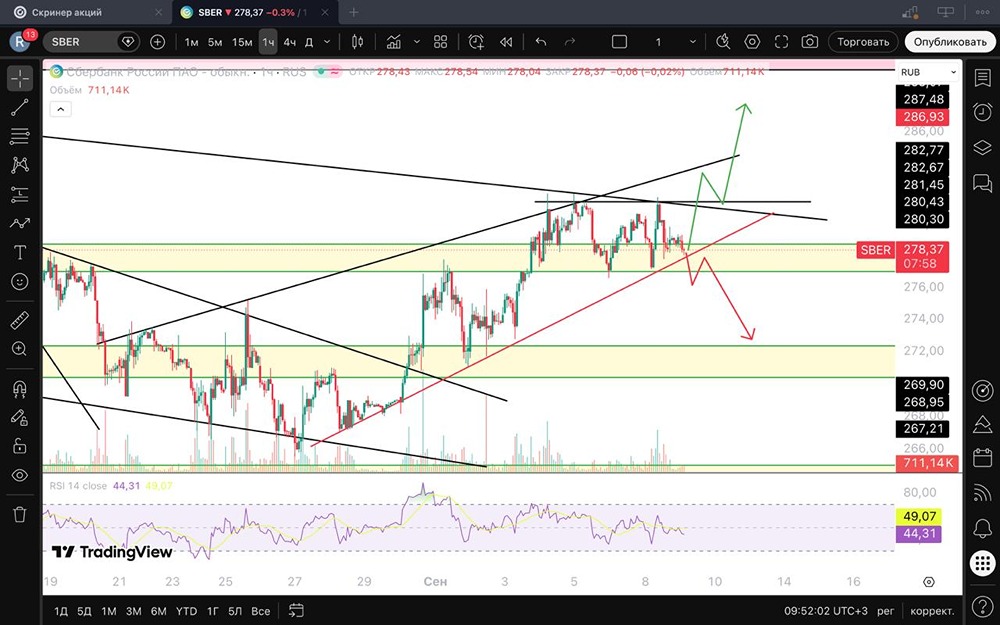Click the Торговать button
This screenshot has height=625, width=1000.
pos(863,42)
